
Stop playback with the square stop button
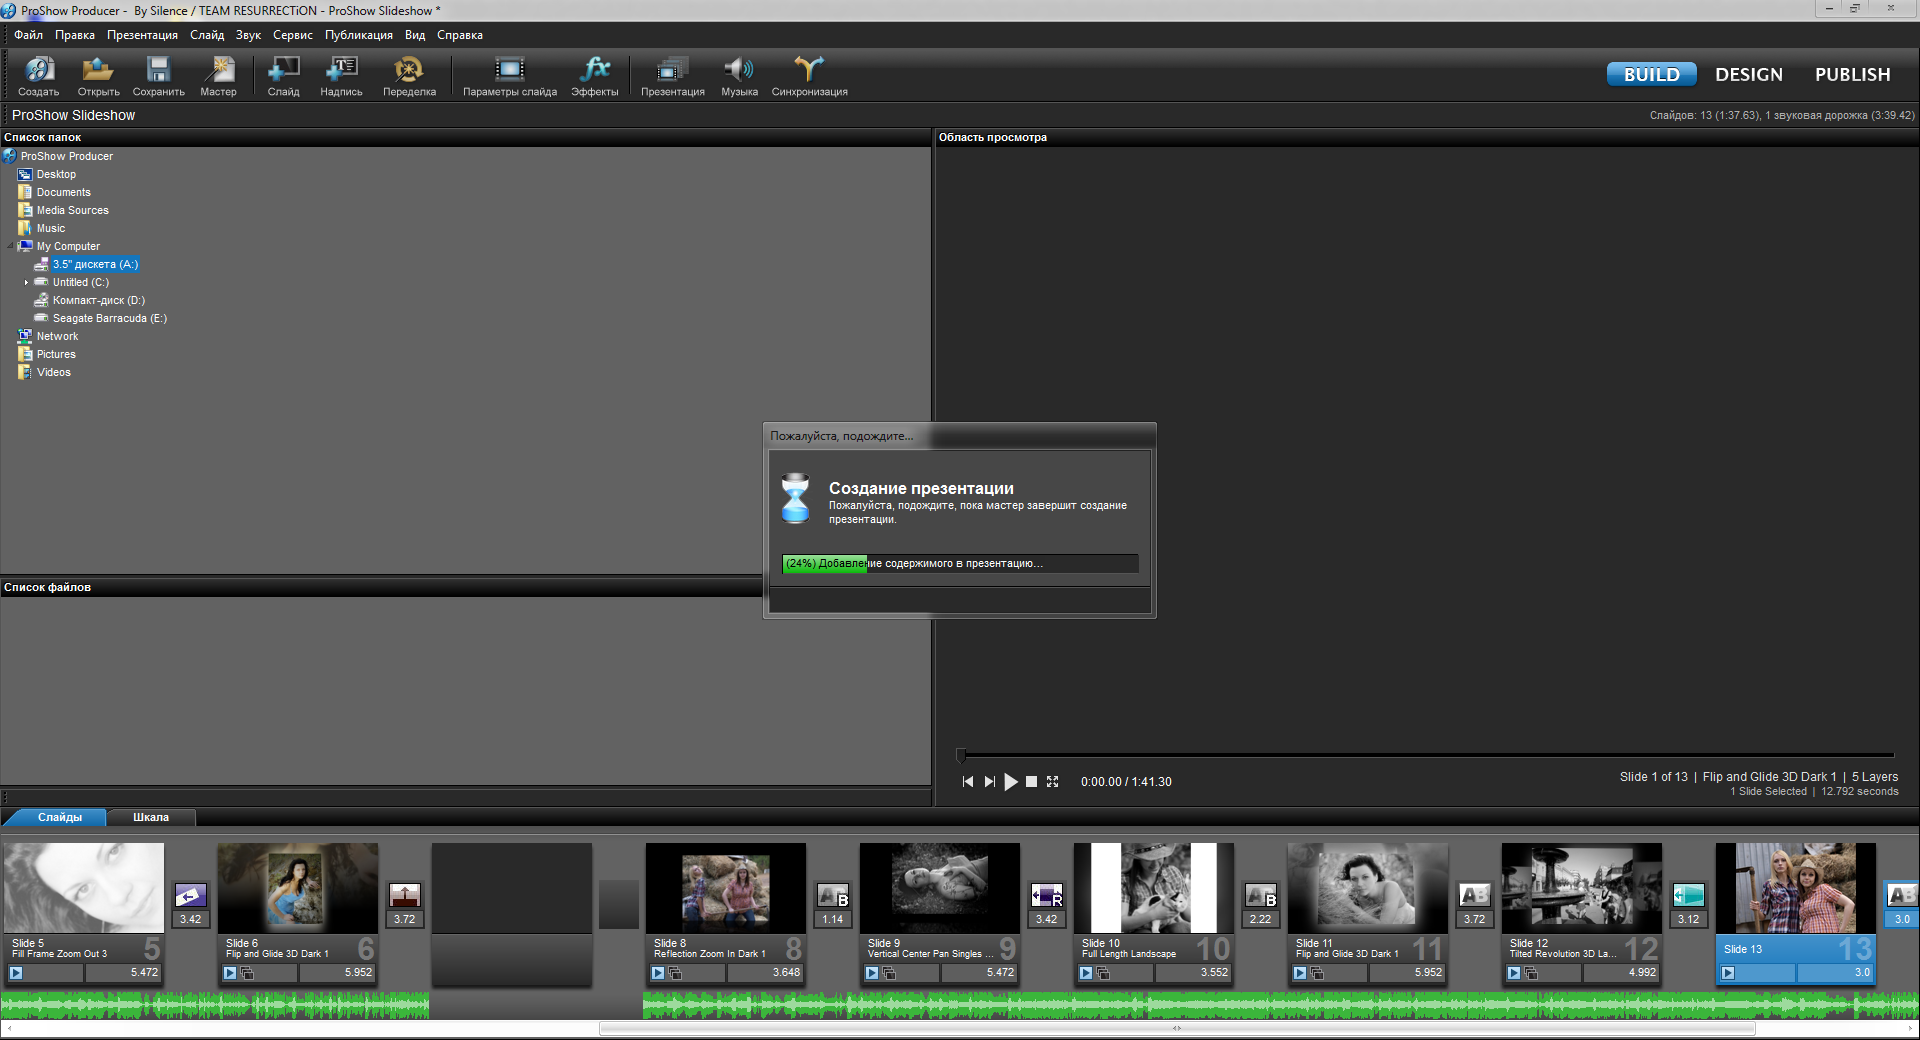(x=1031, y=782)
